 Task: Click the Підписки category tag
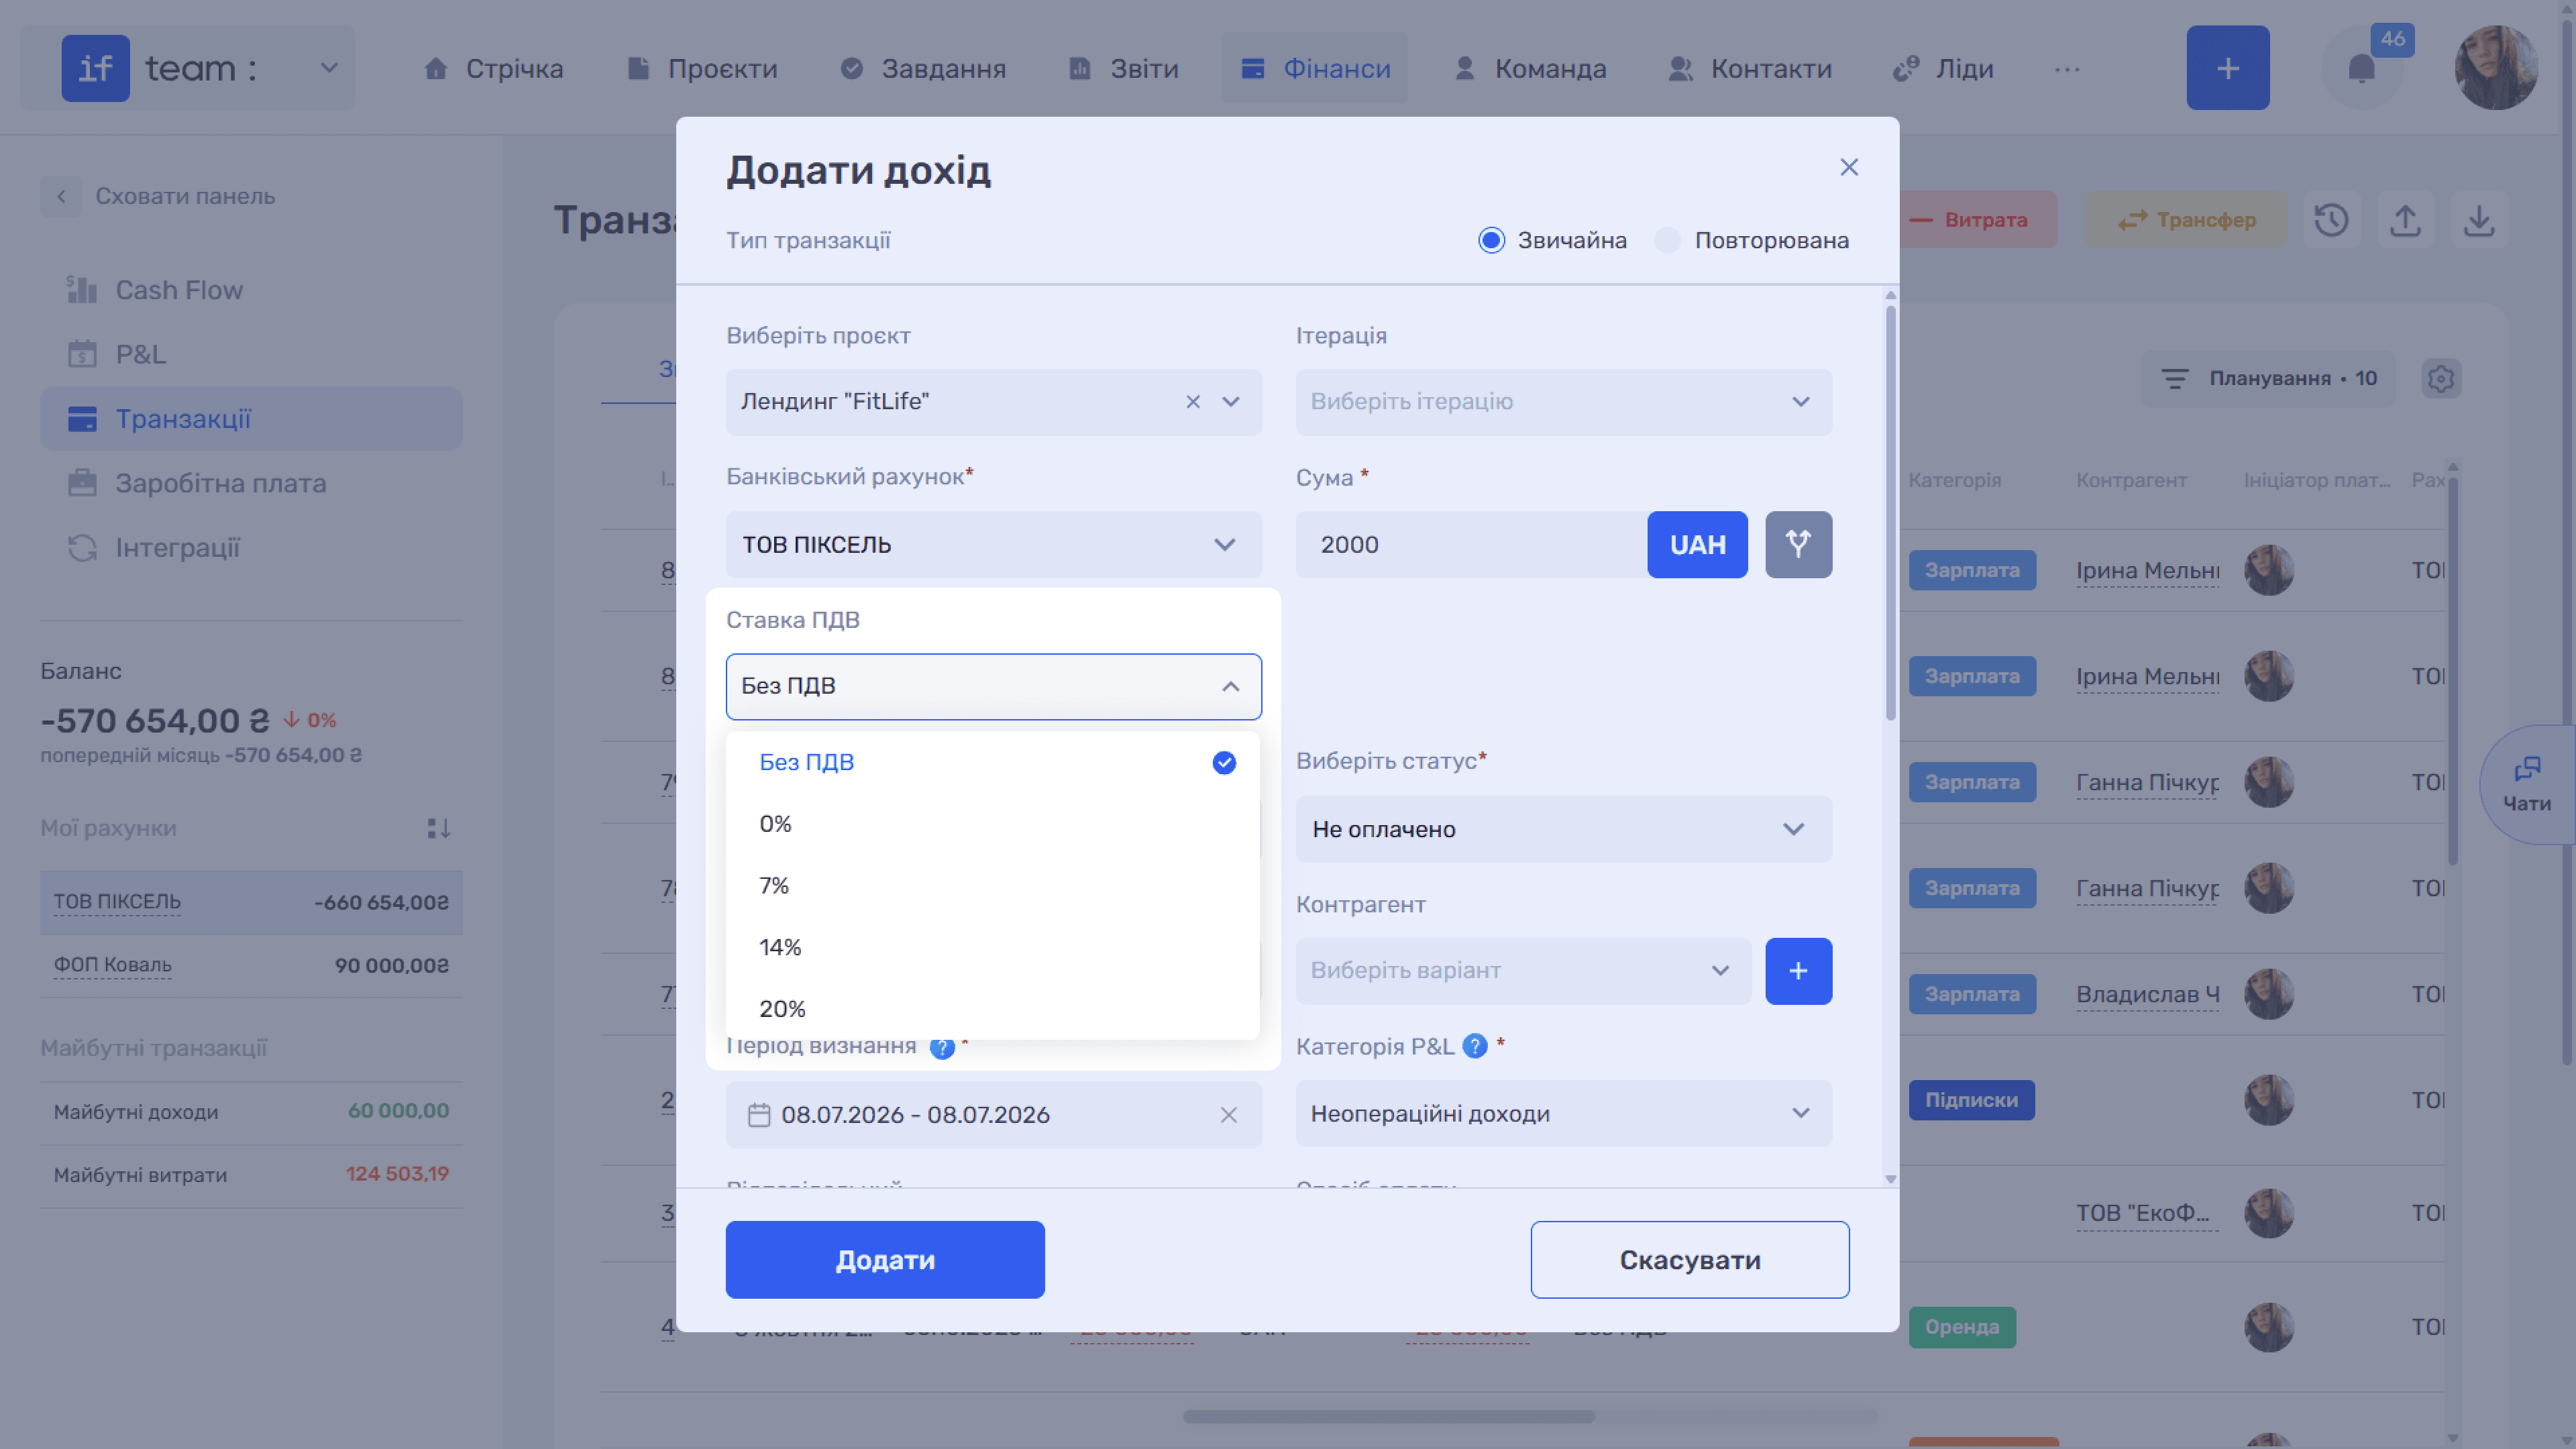(x=1971, y=1100)
